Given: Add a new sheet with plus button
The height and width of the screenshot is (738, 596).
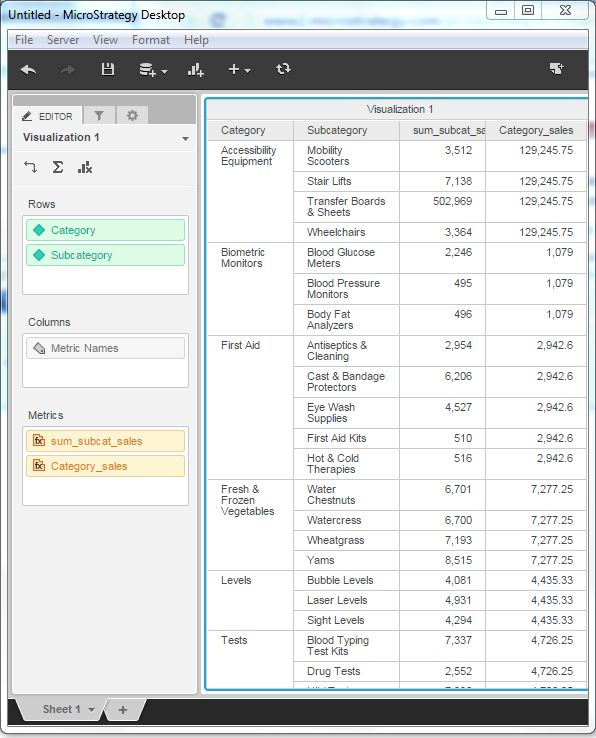Looking at the screenshot, I should pyautogui.click(x=123, y=710).
